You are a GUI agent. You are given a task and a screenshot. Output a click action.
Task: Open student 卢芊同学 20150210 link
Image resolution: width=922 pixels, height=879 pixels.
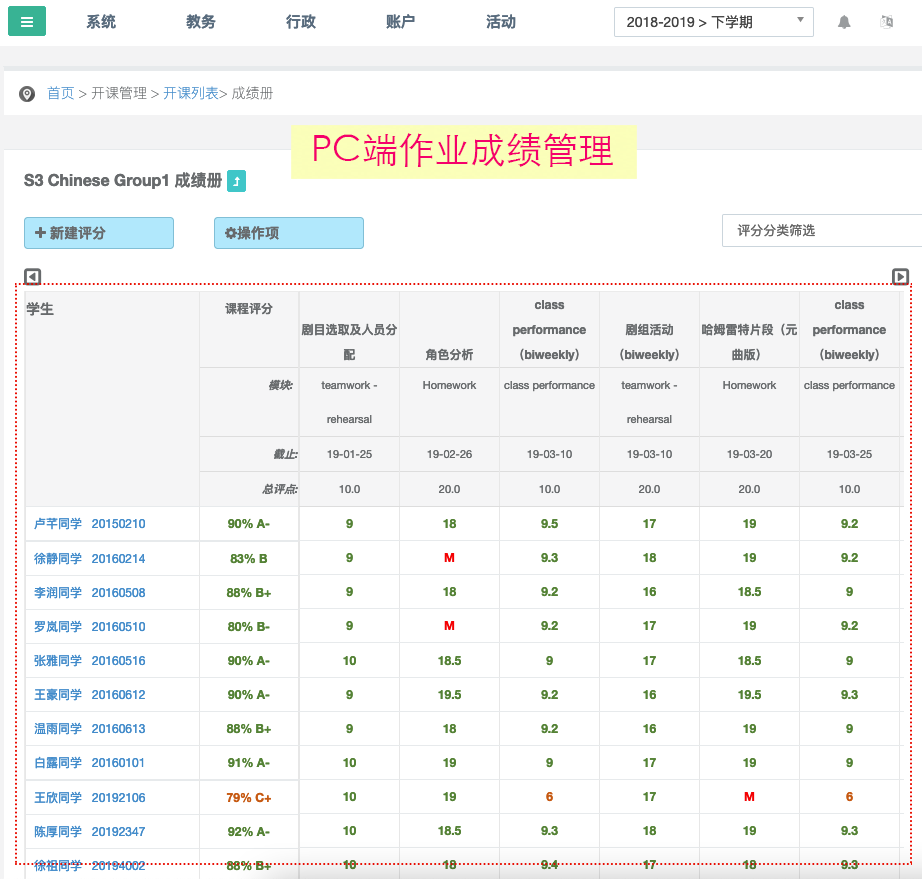[x=90, y=524]
